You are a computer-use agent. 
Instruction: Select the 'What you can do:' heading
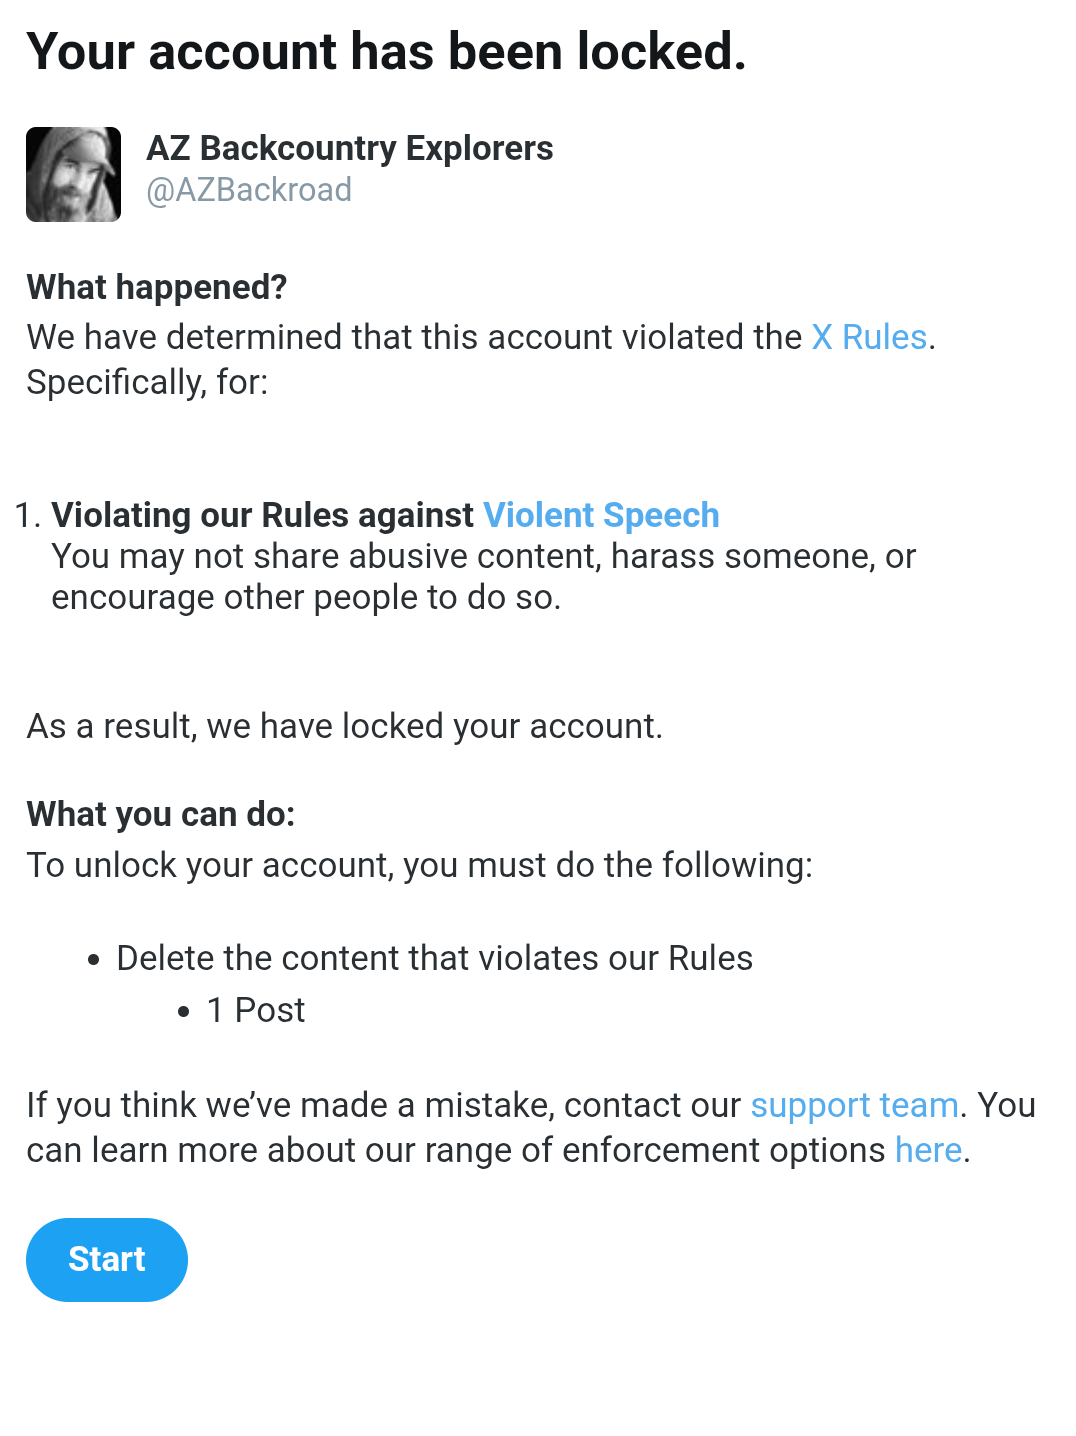click(161, 814)
